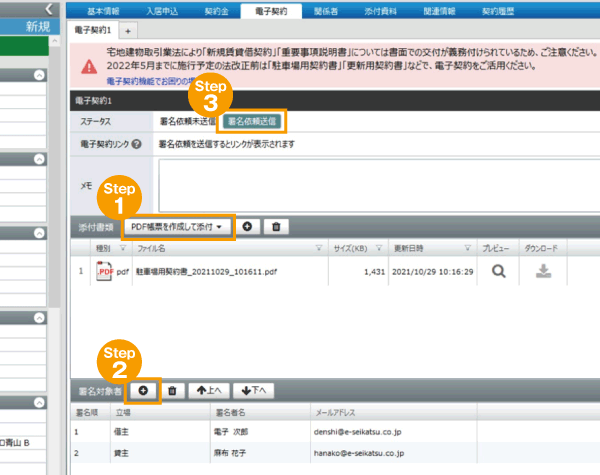Move signer up with 上へ button
This screenshot has width=600, height=475.
209,390
